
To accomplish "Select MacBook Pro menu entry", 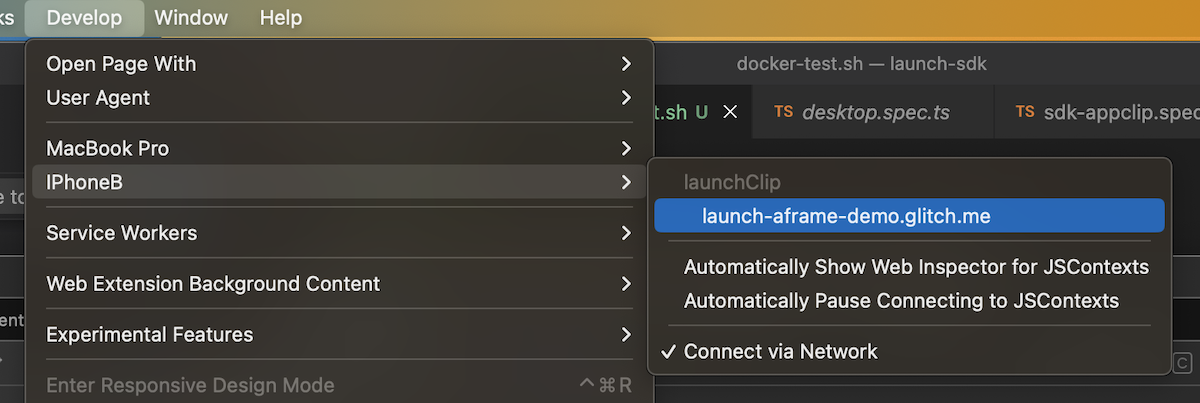I will click(340, 148).
